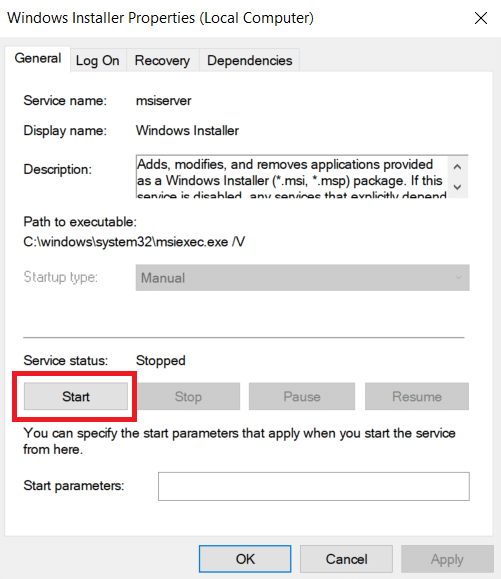Click the Startup type dropdown chevron arrow
501x579 pixels.
(458, 277)
